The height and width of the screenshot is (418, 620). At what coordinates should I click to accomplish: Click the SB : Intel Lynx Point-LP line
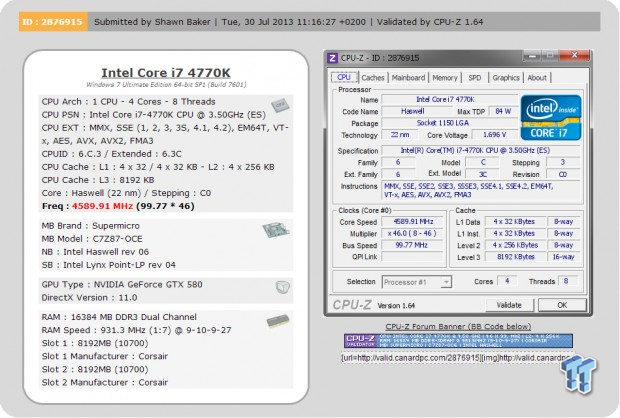[109, 265]
